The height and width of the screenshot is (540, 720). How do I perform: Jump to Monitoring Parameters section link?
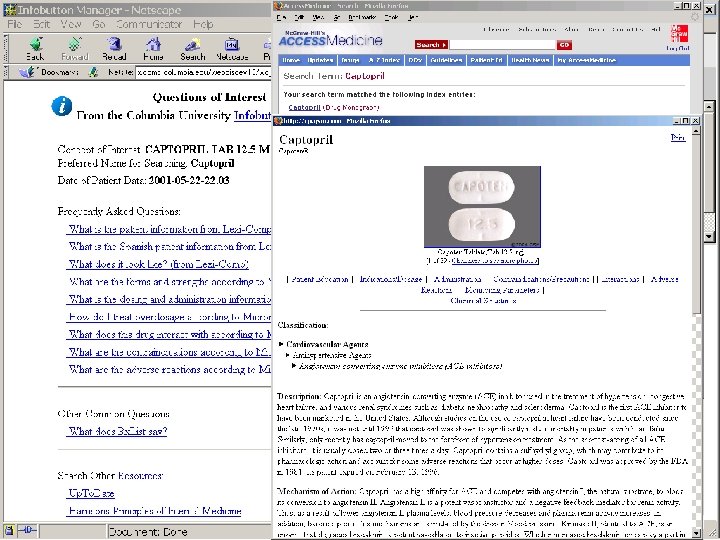click(x=502, y=290)
